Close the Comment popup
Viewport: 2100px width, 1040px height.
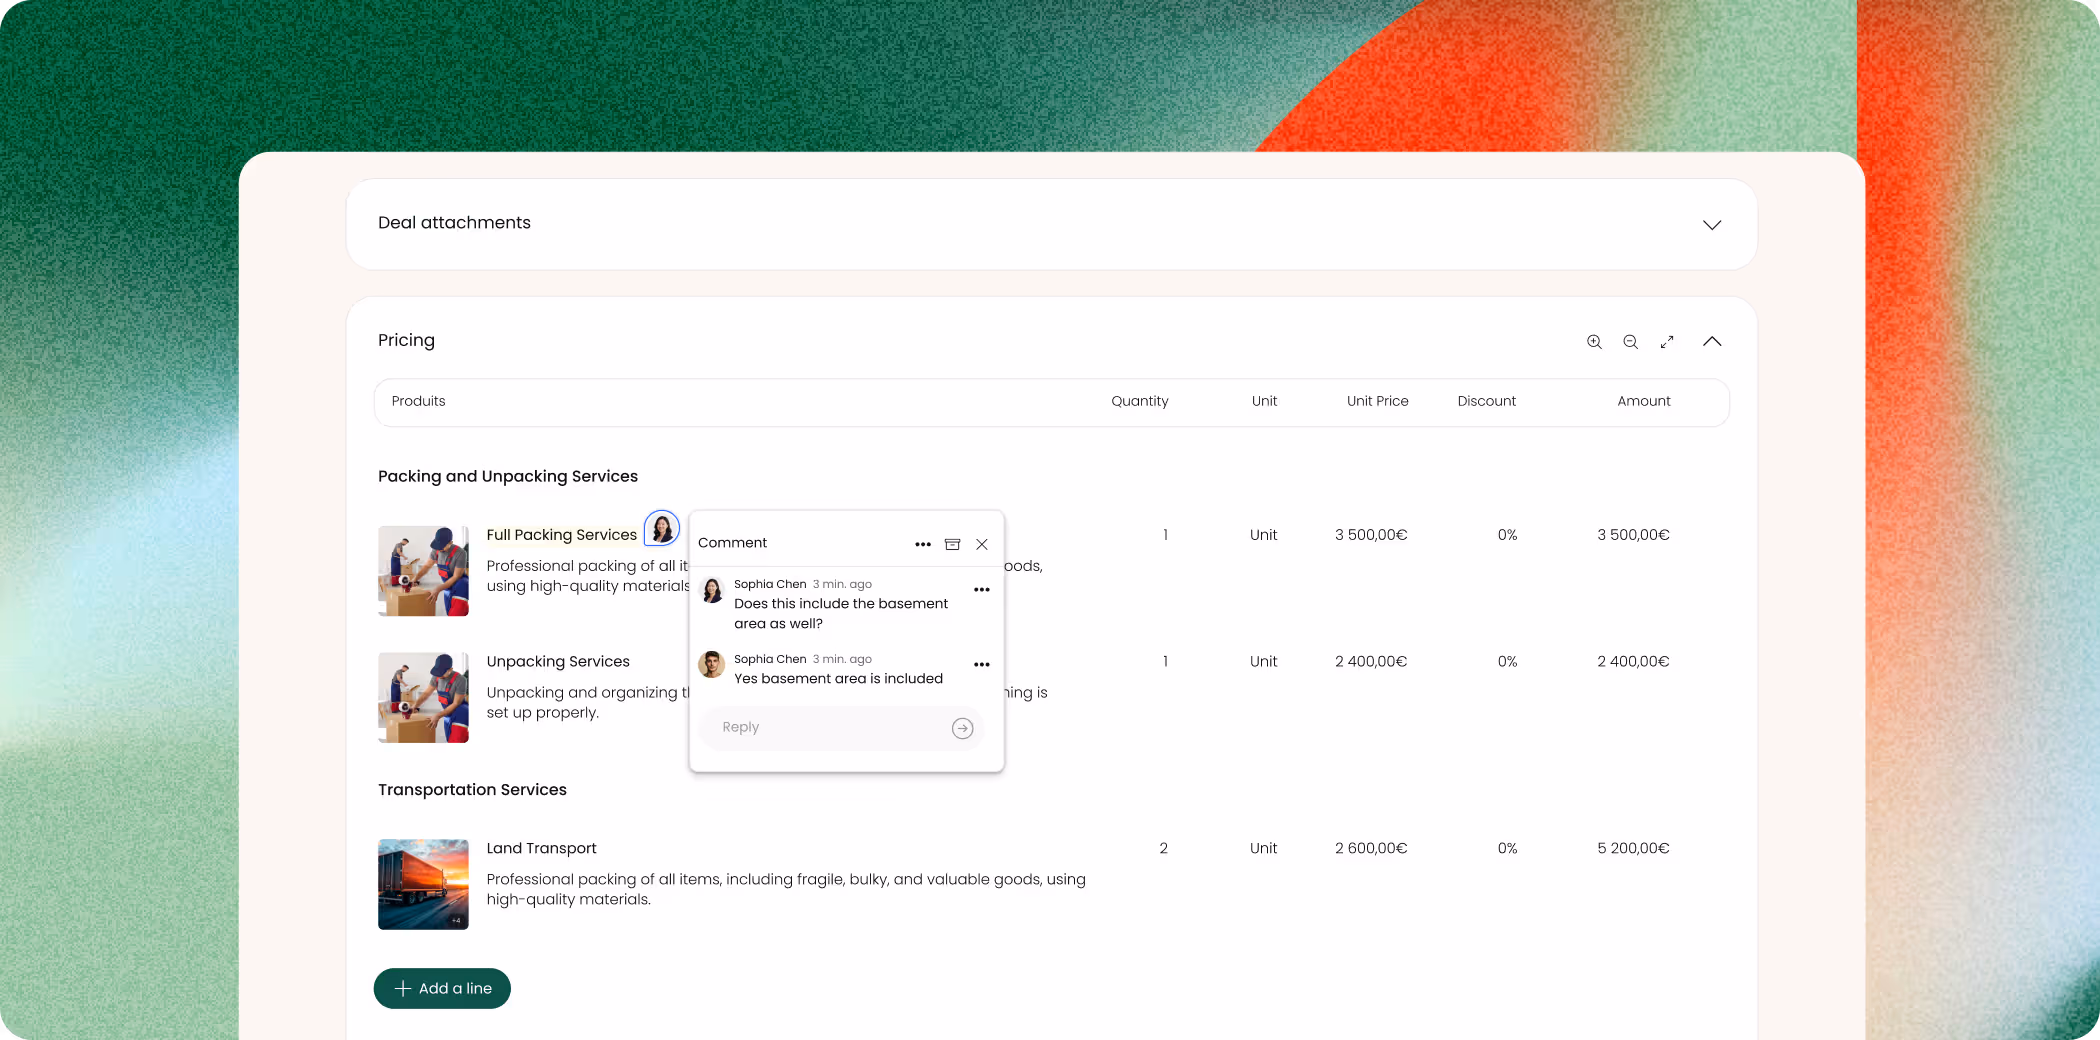coord(982,544)
